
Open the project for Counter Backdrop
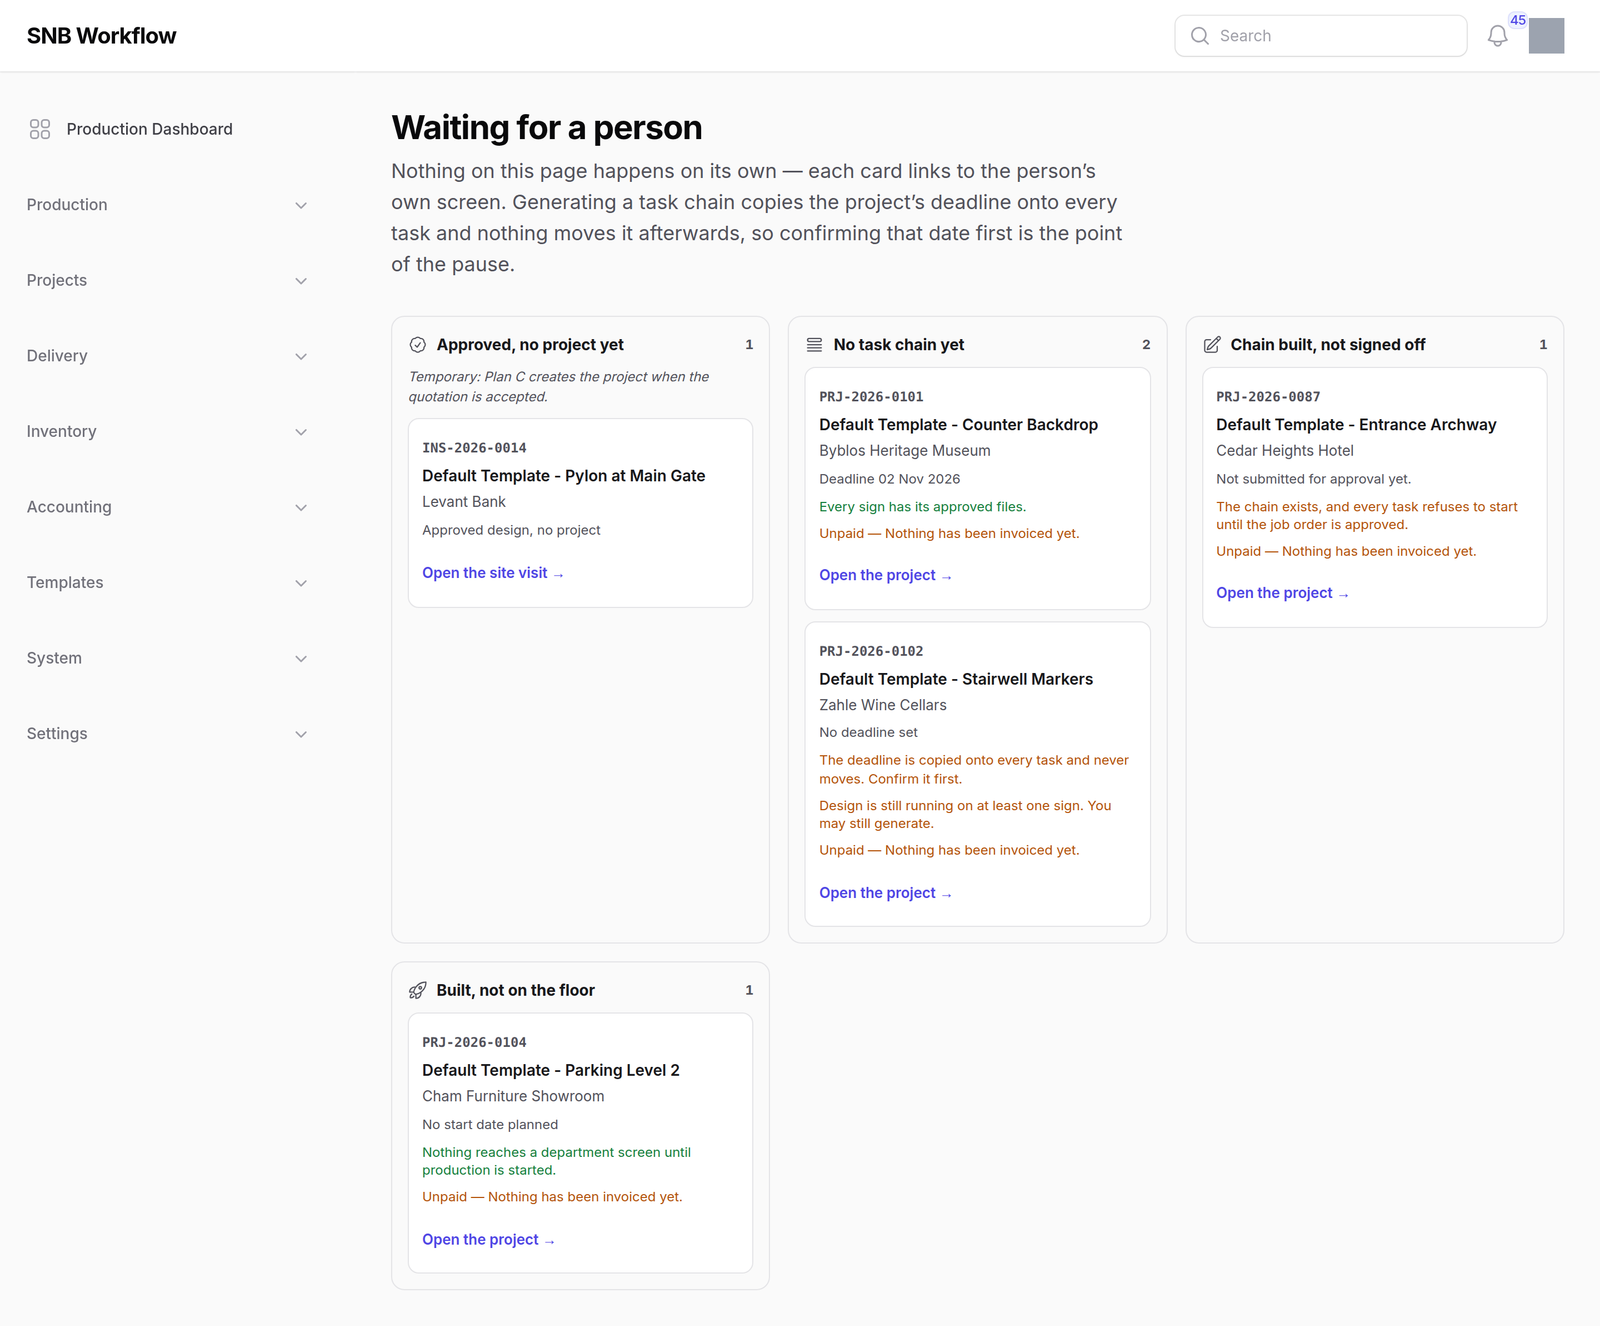(885, 575)
